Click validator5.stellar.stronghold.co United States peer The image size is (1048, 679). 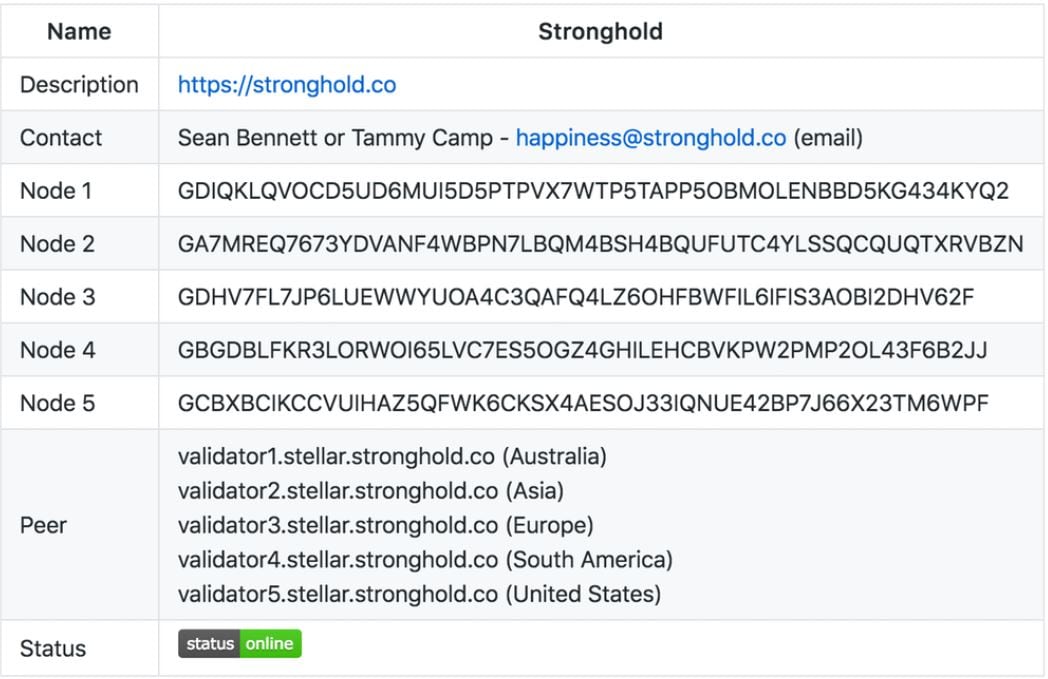pos(419,594)
